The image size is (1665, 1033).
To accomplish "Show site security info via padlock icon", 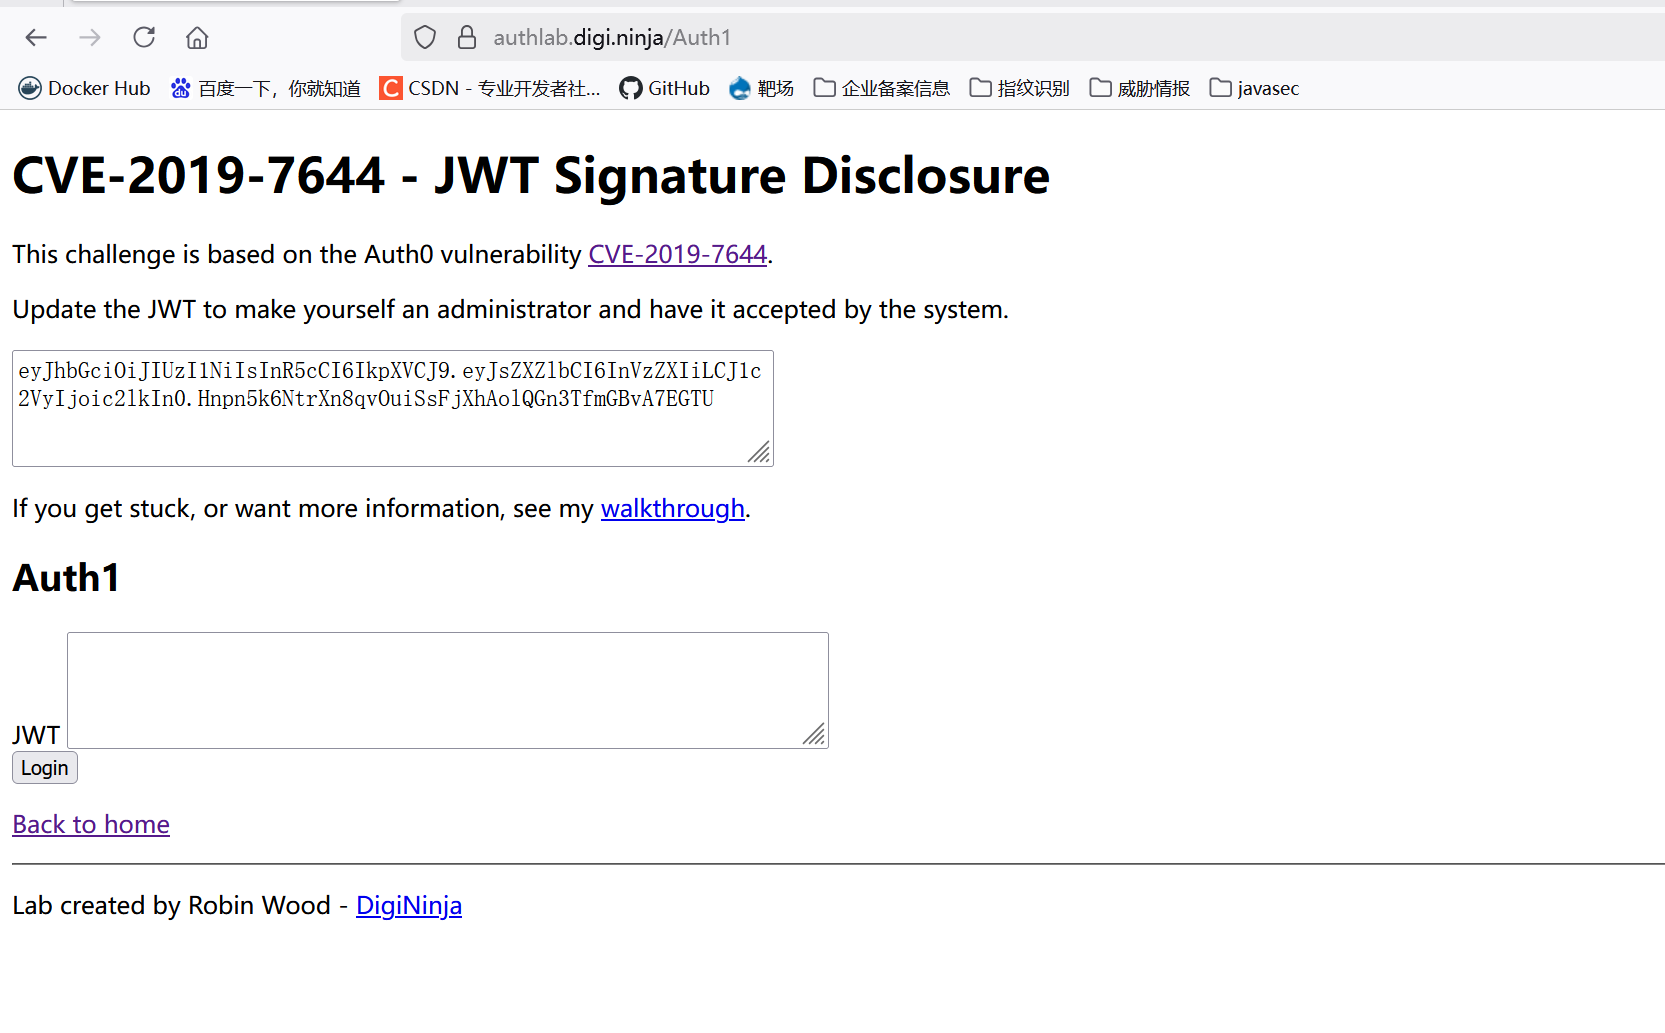I will 467,38.
